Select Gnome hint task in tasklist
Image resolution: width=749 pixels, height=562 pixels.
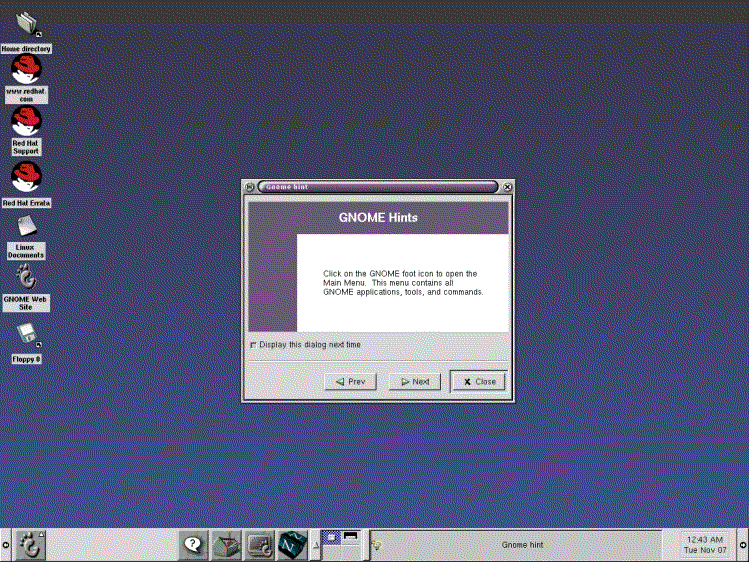click(516, 545)
